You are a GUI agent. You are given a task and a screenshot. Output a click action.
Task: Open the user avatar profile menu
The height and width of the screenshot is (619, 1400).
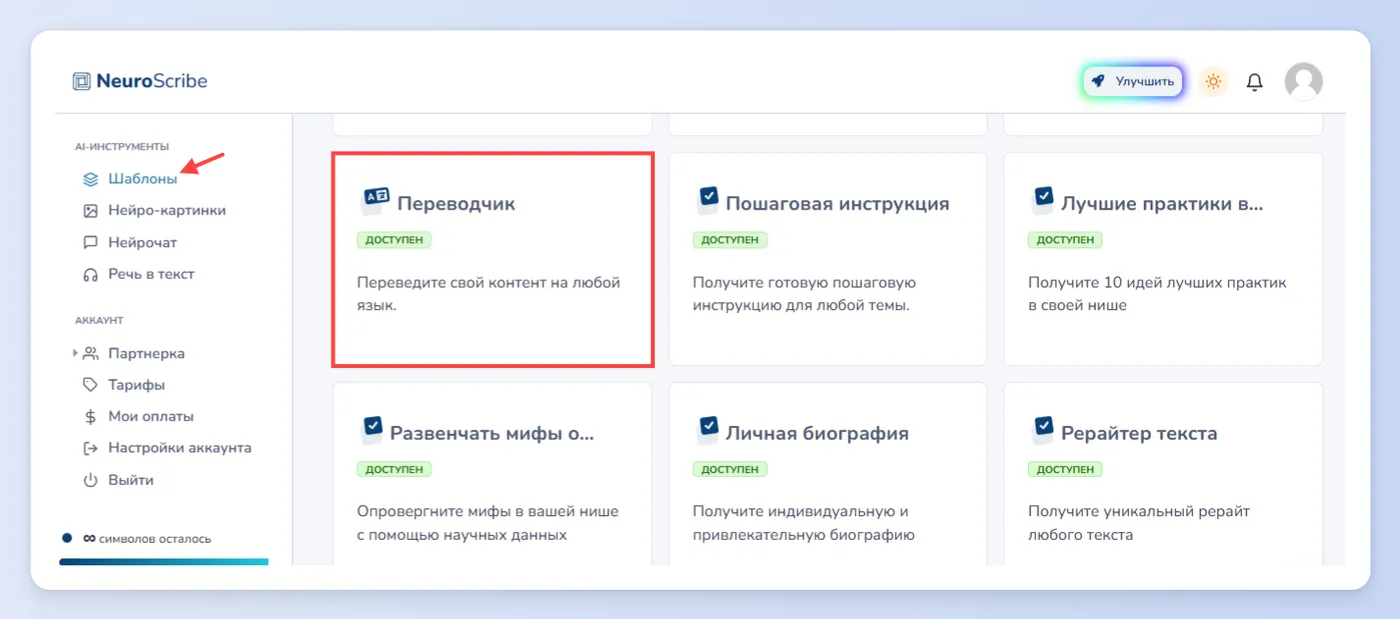pyautogui.click(x=1303, y=81)
